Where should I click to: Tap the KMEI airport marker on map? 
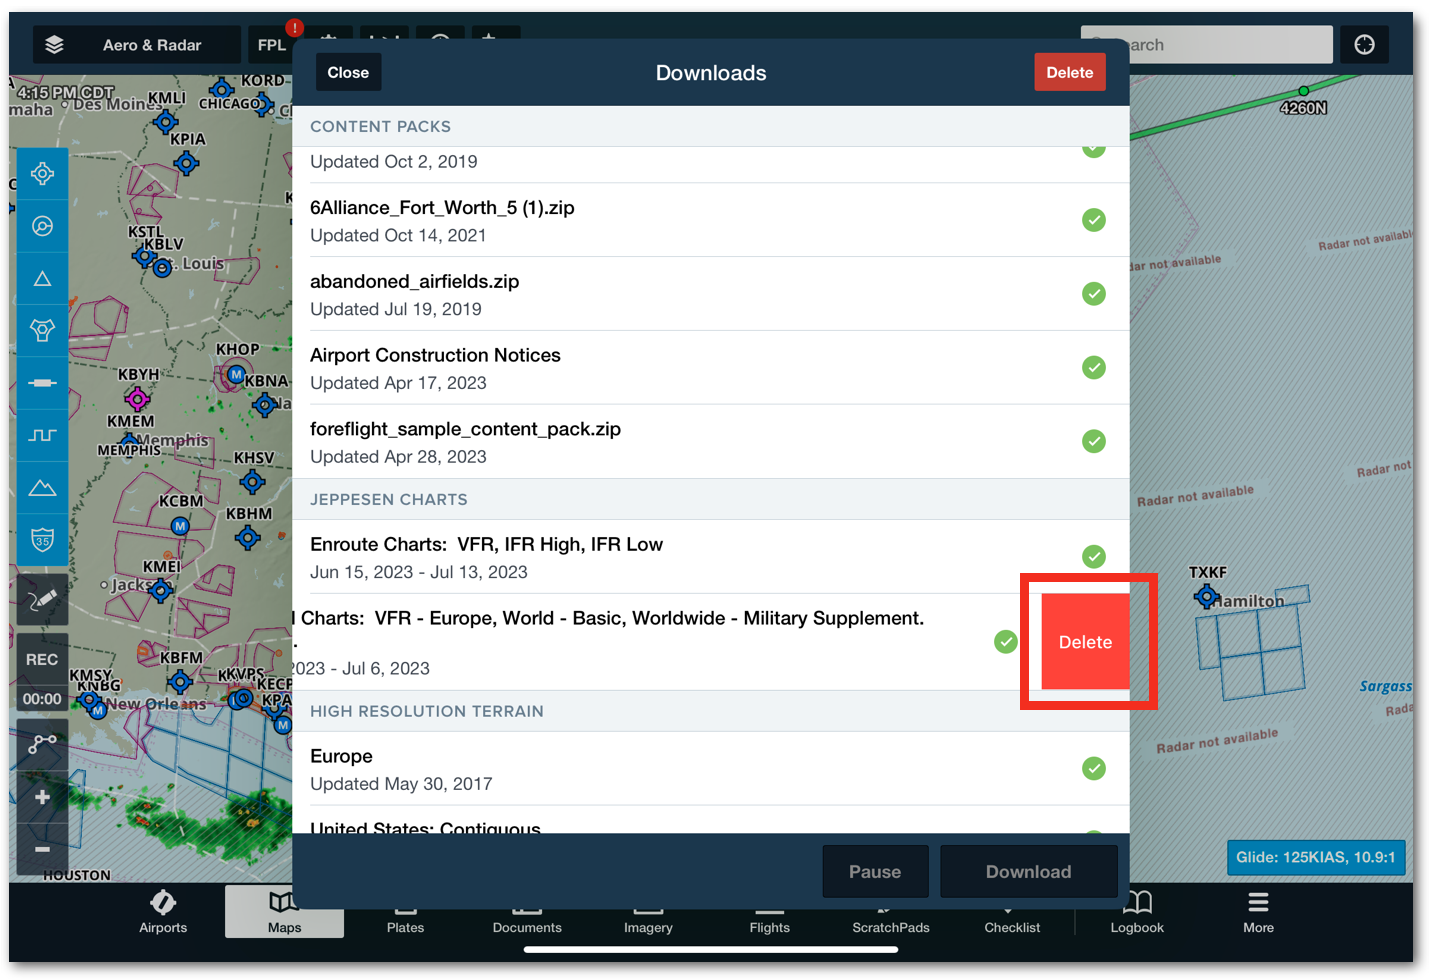pos(160,590)
